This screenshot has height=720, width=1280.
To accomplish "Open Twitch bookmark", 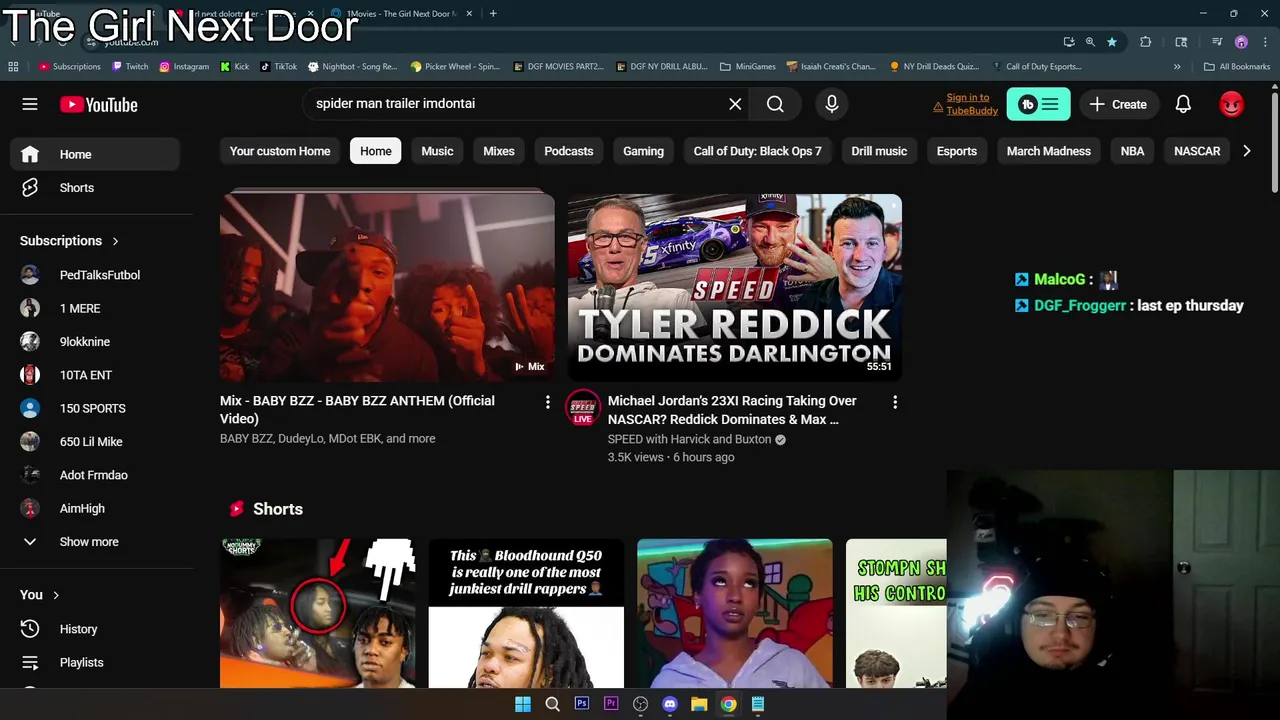I will (x=130, y=67).
